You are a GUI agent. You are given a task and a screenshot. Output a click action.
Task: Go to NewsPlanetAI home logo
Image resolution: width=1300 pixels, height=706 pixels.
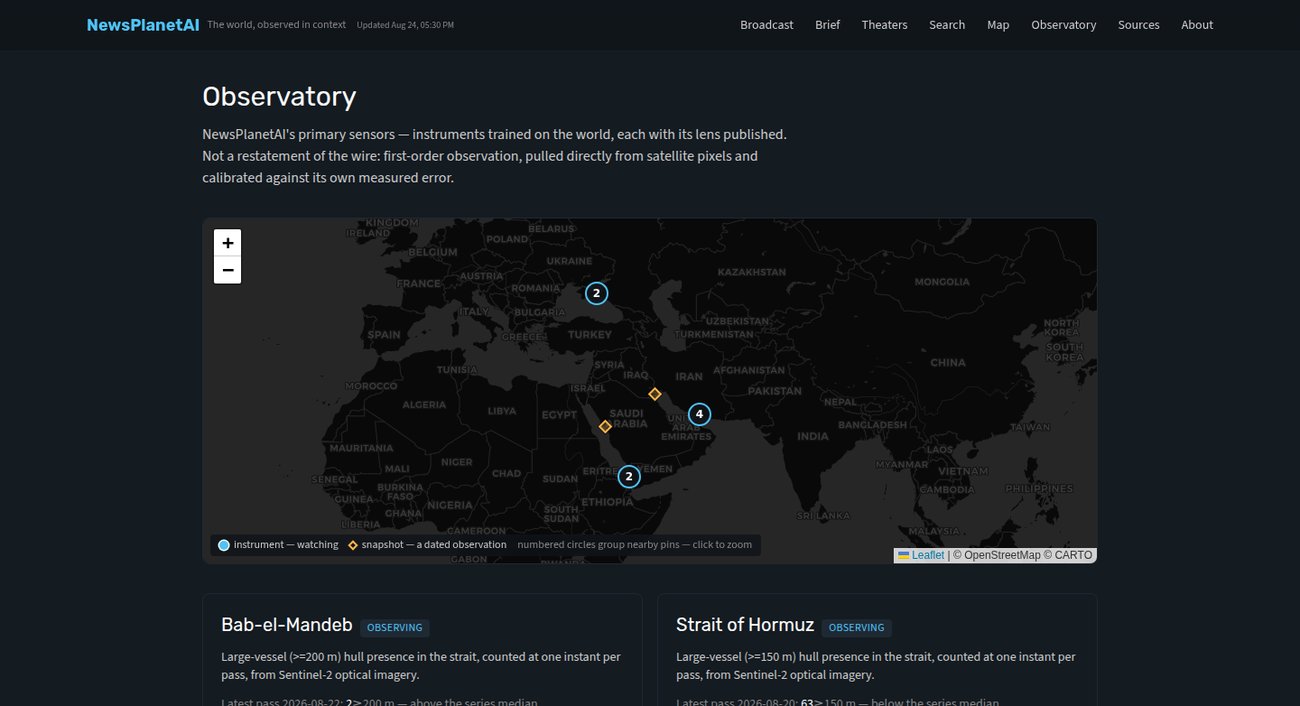click(x=143, y=25)
